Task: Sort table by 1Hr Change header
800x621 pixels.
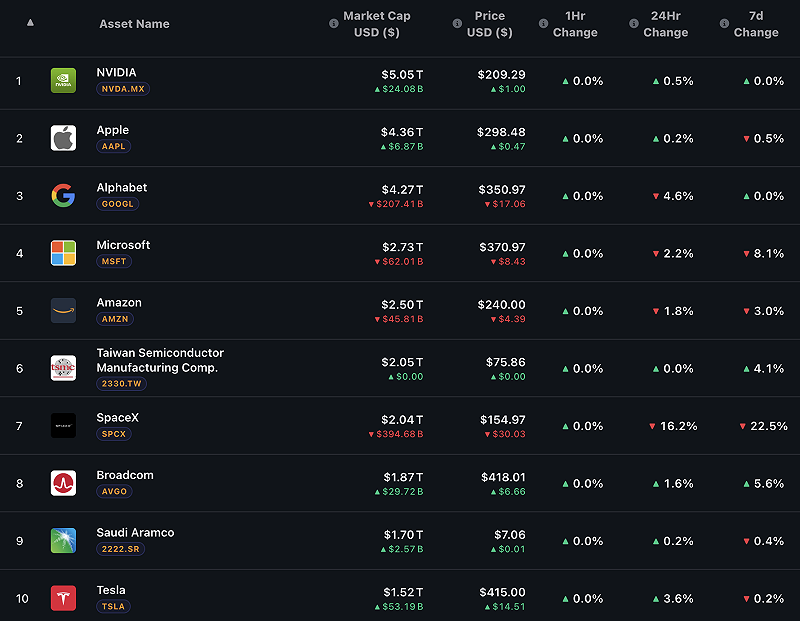Action: pyautogui.click(x=575, y=24)
